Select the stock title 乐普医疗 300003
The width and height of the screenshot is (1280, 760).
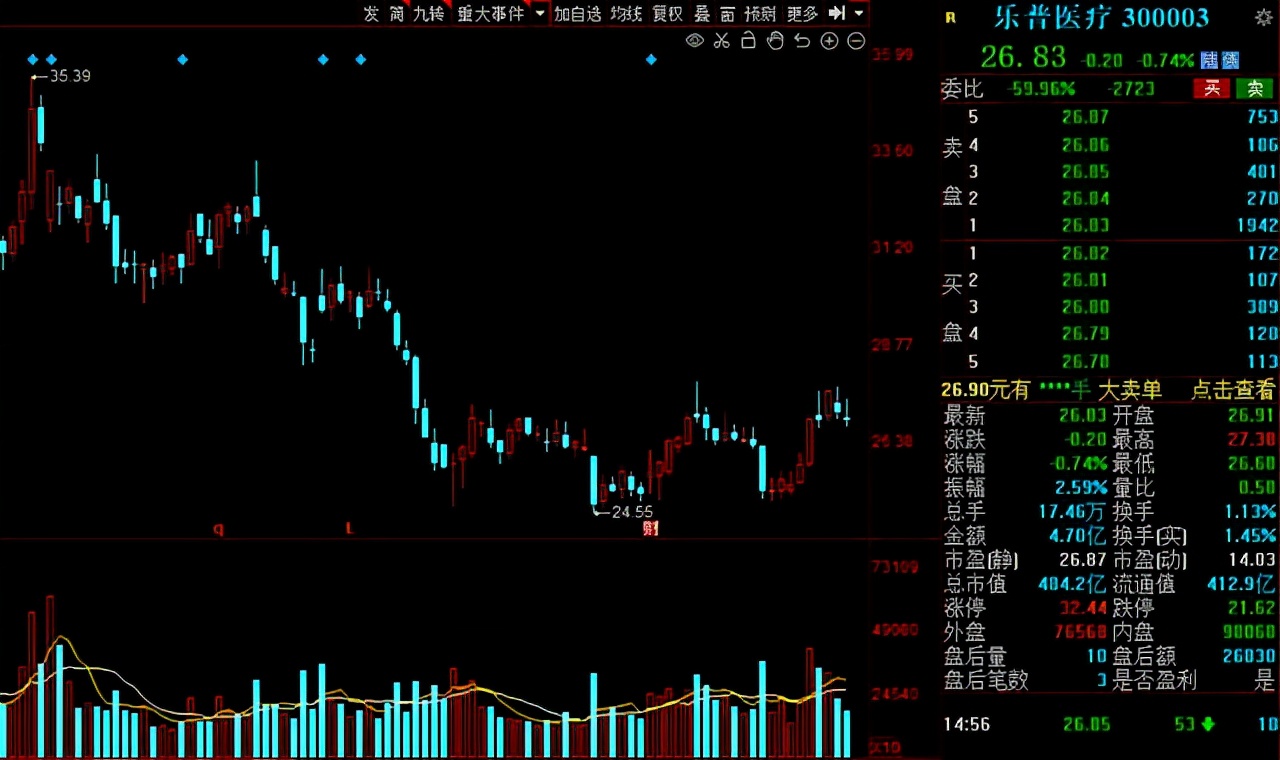click(x=1101, y=17)
